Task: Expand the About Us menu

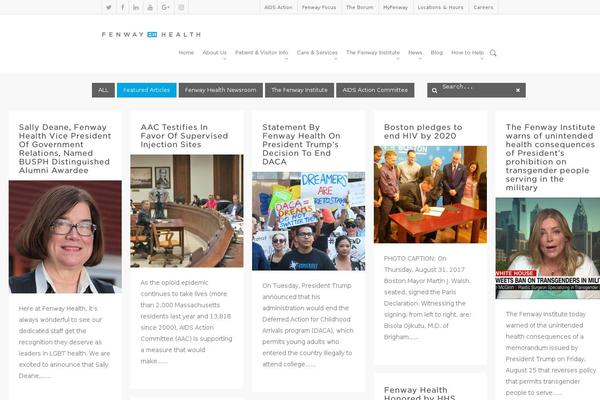Action: (215, 52)
